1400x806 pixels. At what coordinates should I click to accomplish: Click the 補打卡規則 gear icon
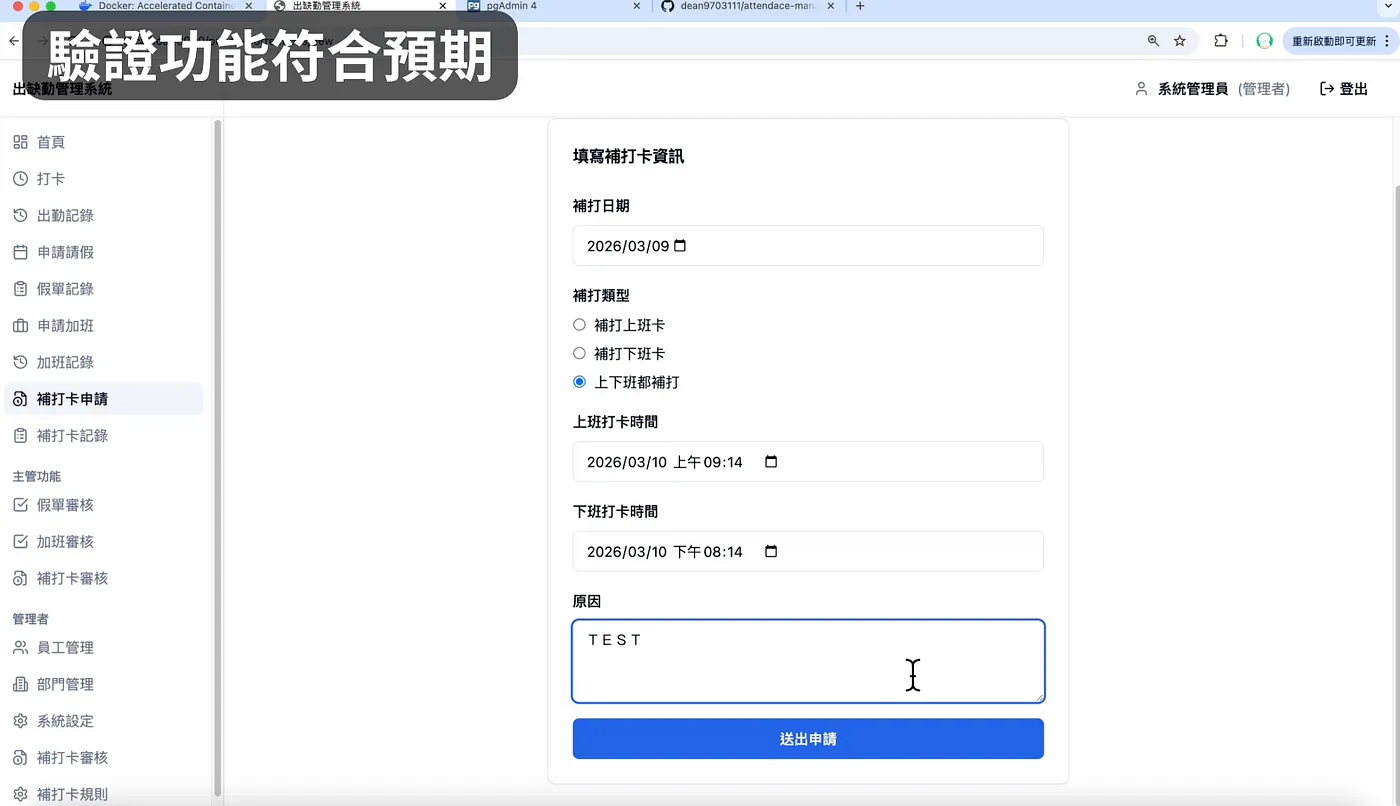click(x=20, y=794)
